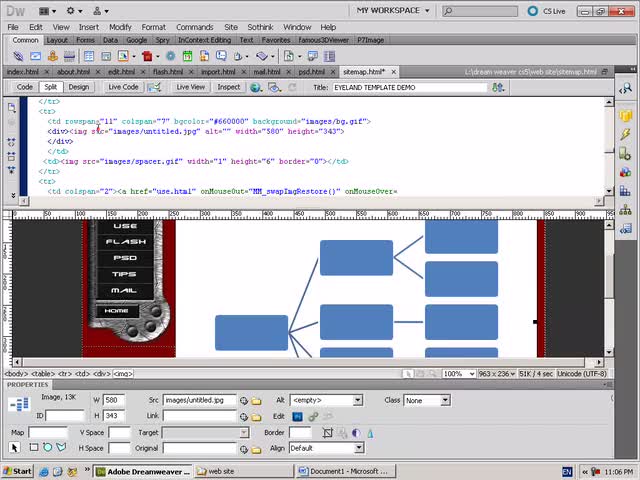
Task: Switch to Design view
Action: (x=78, y=87)
